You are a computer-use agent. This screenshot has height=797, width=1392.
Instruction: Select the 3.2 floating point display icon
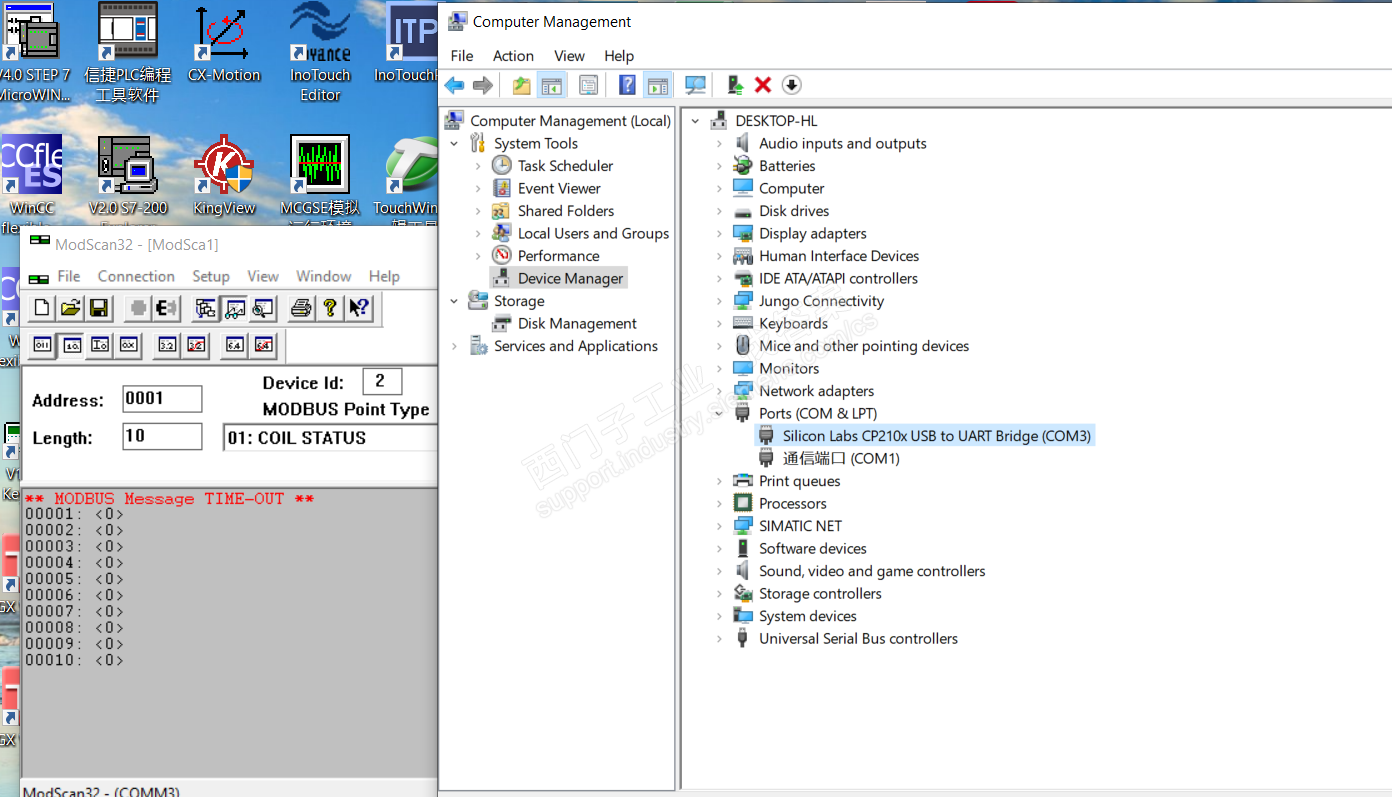coord(167,345)
